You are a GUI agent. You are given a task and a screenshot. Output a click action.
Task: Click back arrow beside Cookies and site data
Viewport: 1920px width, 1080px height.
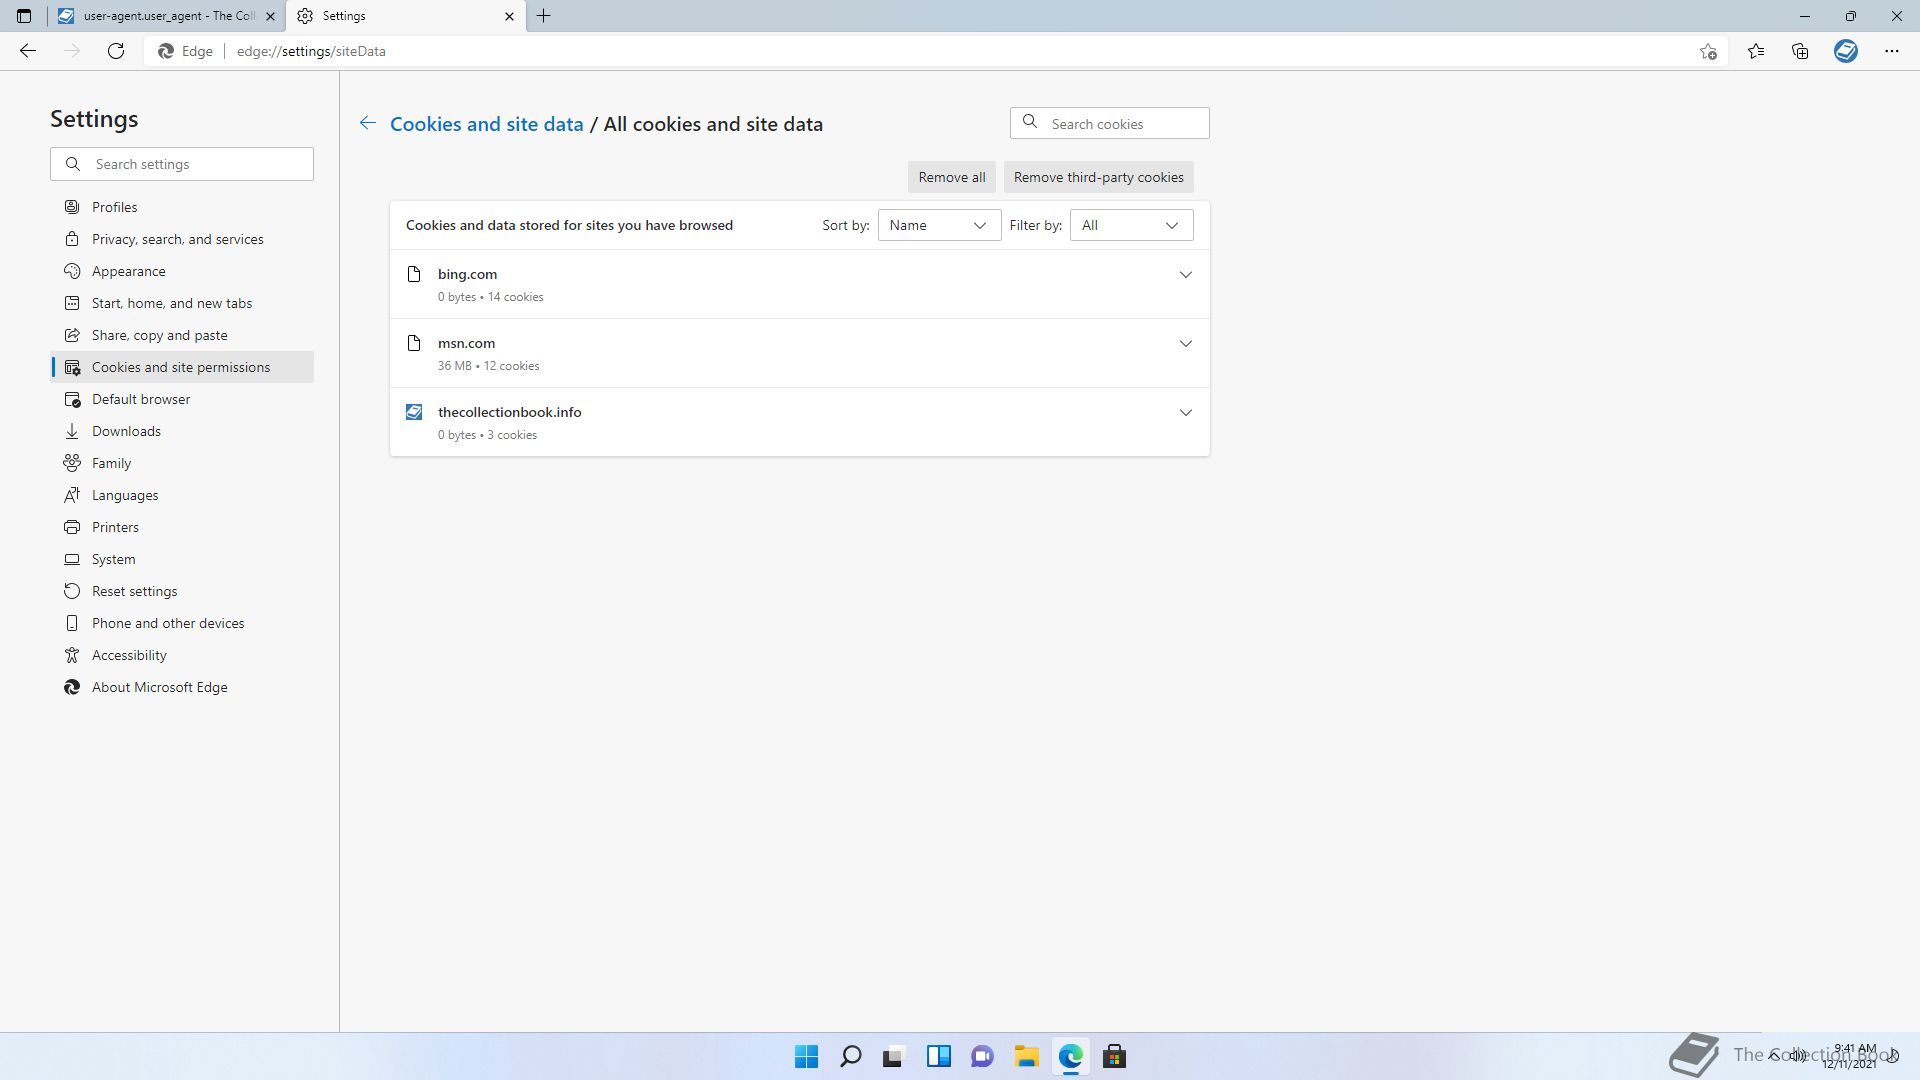pos(368,123)
